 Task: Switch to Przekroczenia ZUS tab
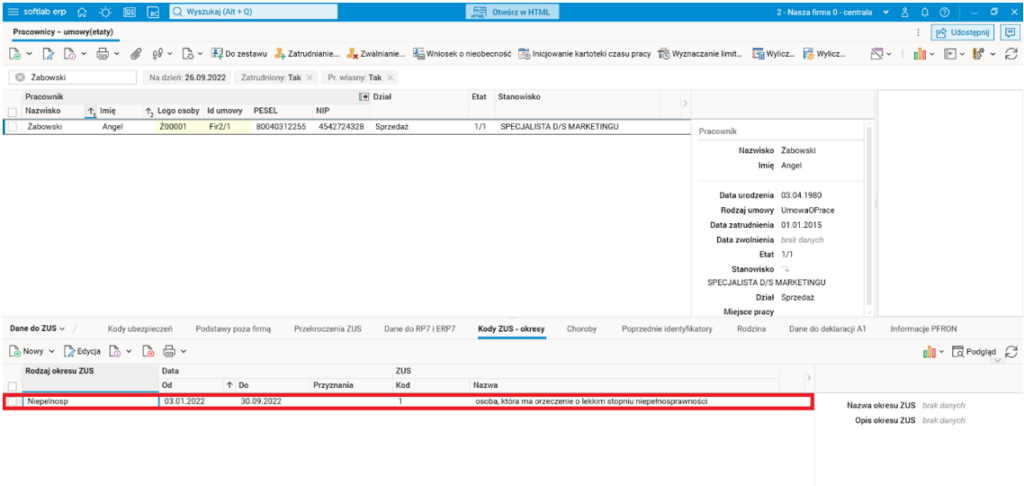pyautogui.click(x=328, y=329)
